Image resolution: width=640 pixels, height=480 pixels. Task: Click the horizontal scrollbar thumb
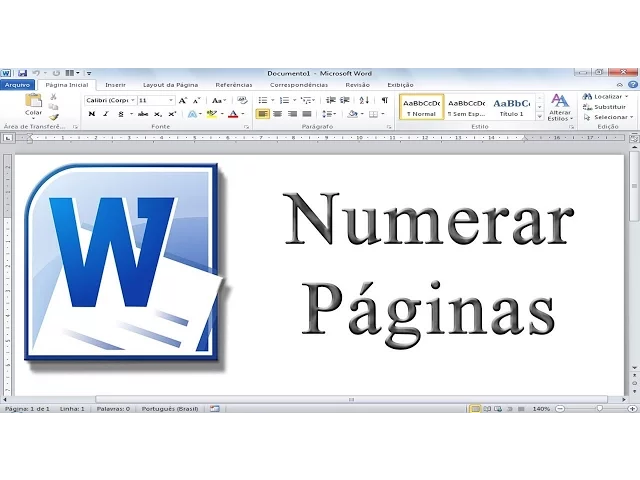tap(351, 400)
